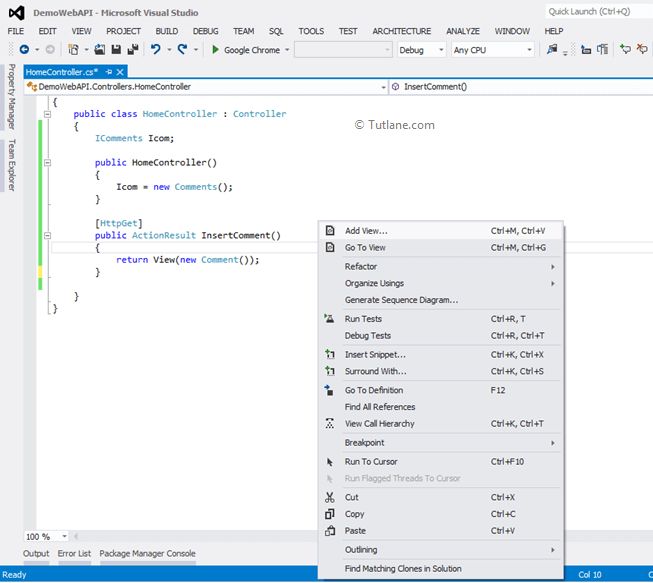Click the Surround With icon
Viewport: 653px width, 583px height.
pos(330,371)
